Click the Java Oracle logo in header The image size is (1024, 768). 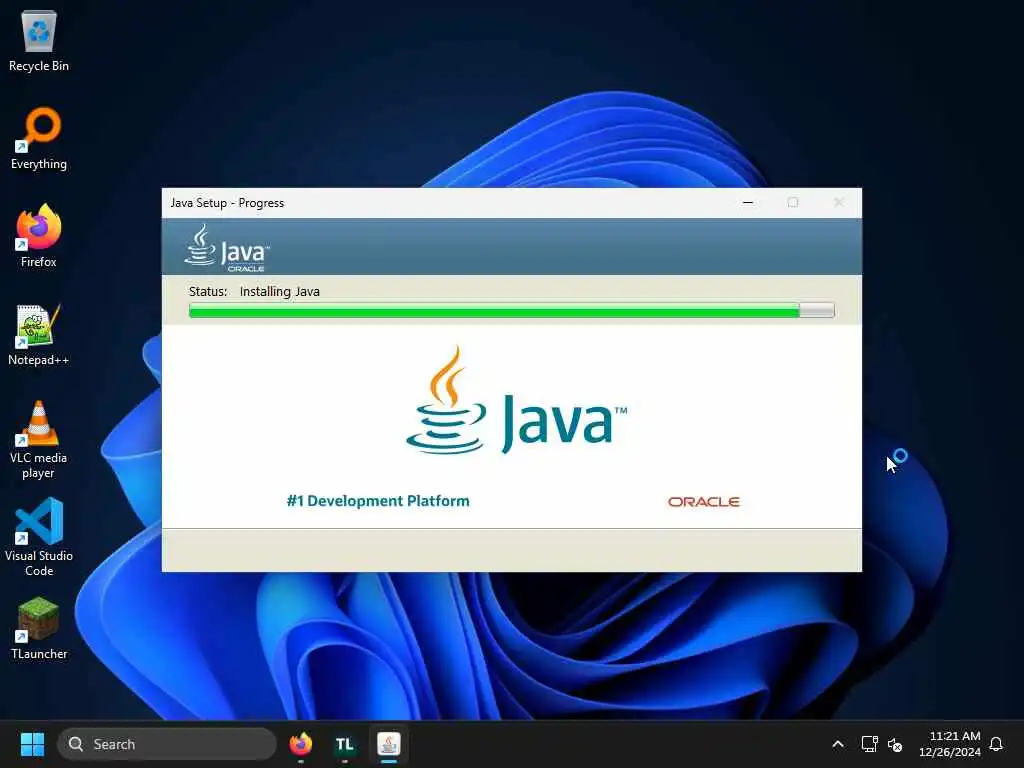pos(227,248)
